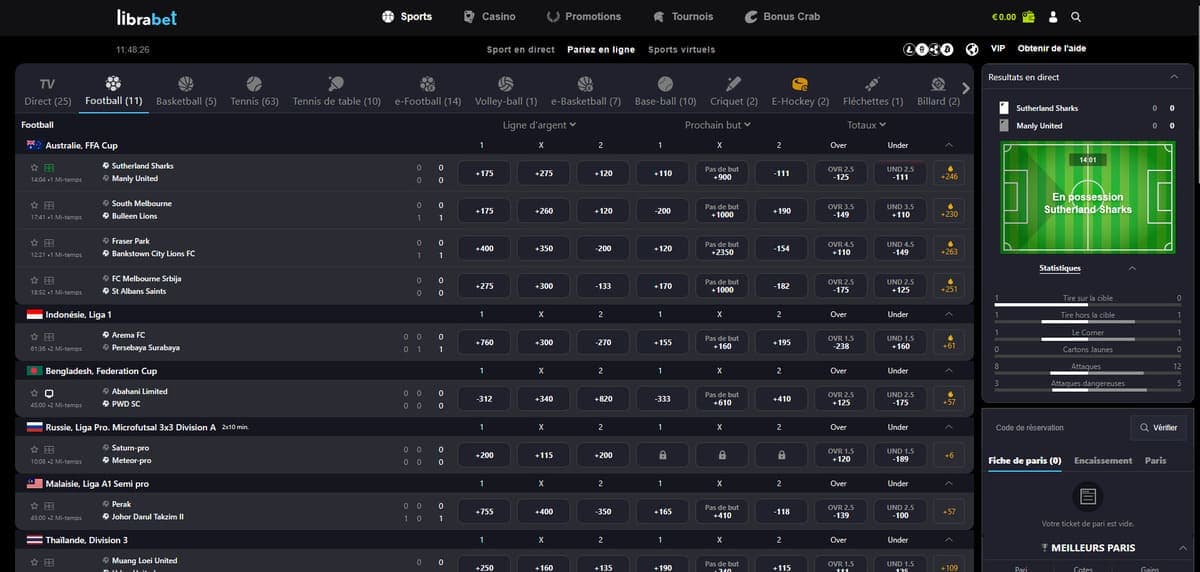Expand +61 more markets for Arema FC
1200x572 pixels.
coord(949,342)
